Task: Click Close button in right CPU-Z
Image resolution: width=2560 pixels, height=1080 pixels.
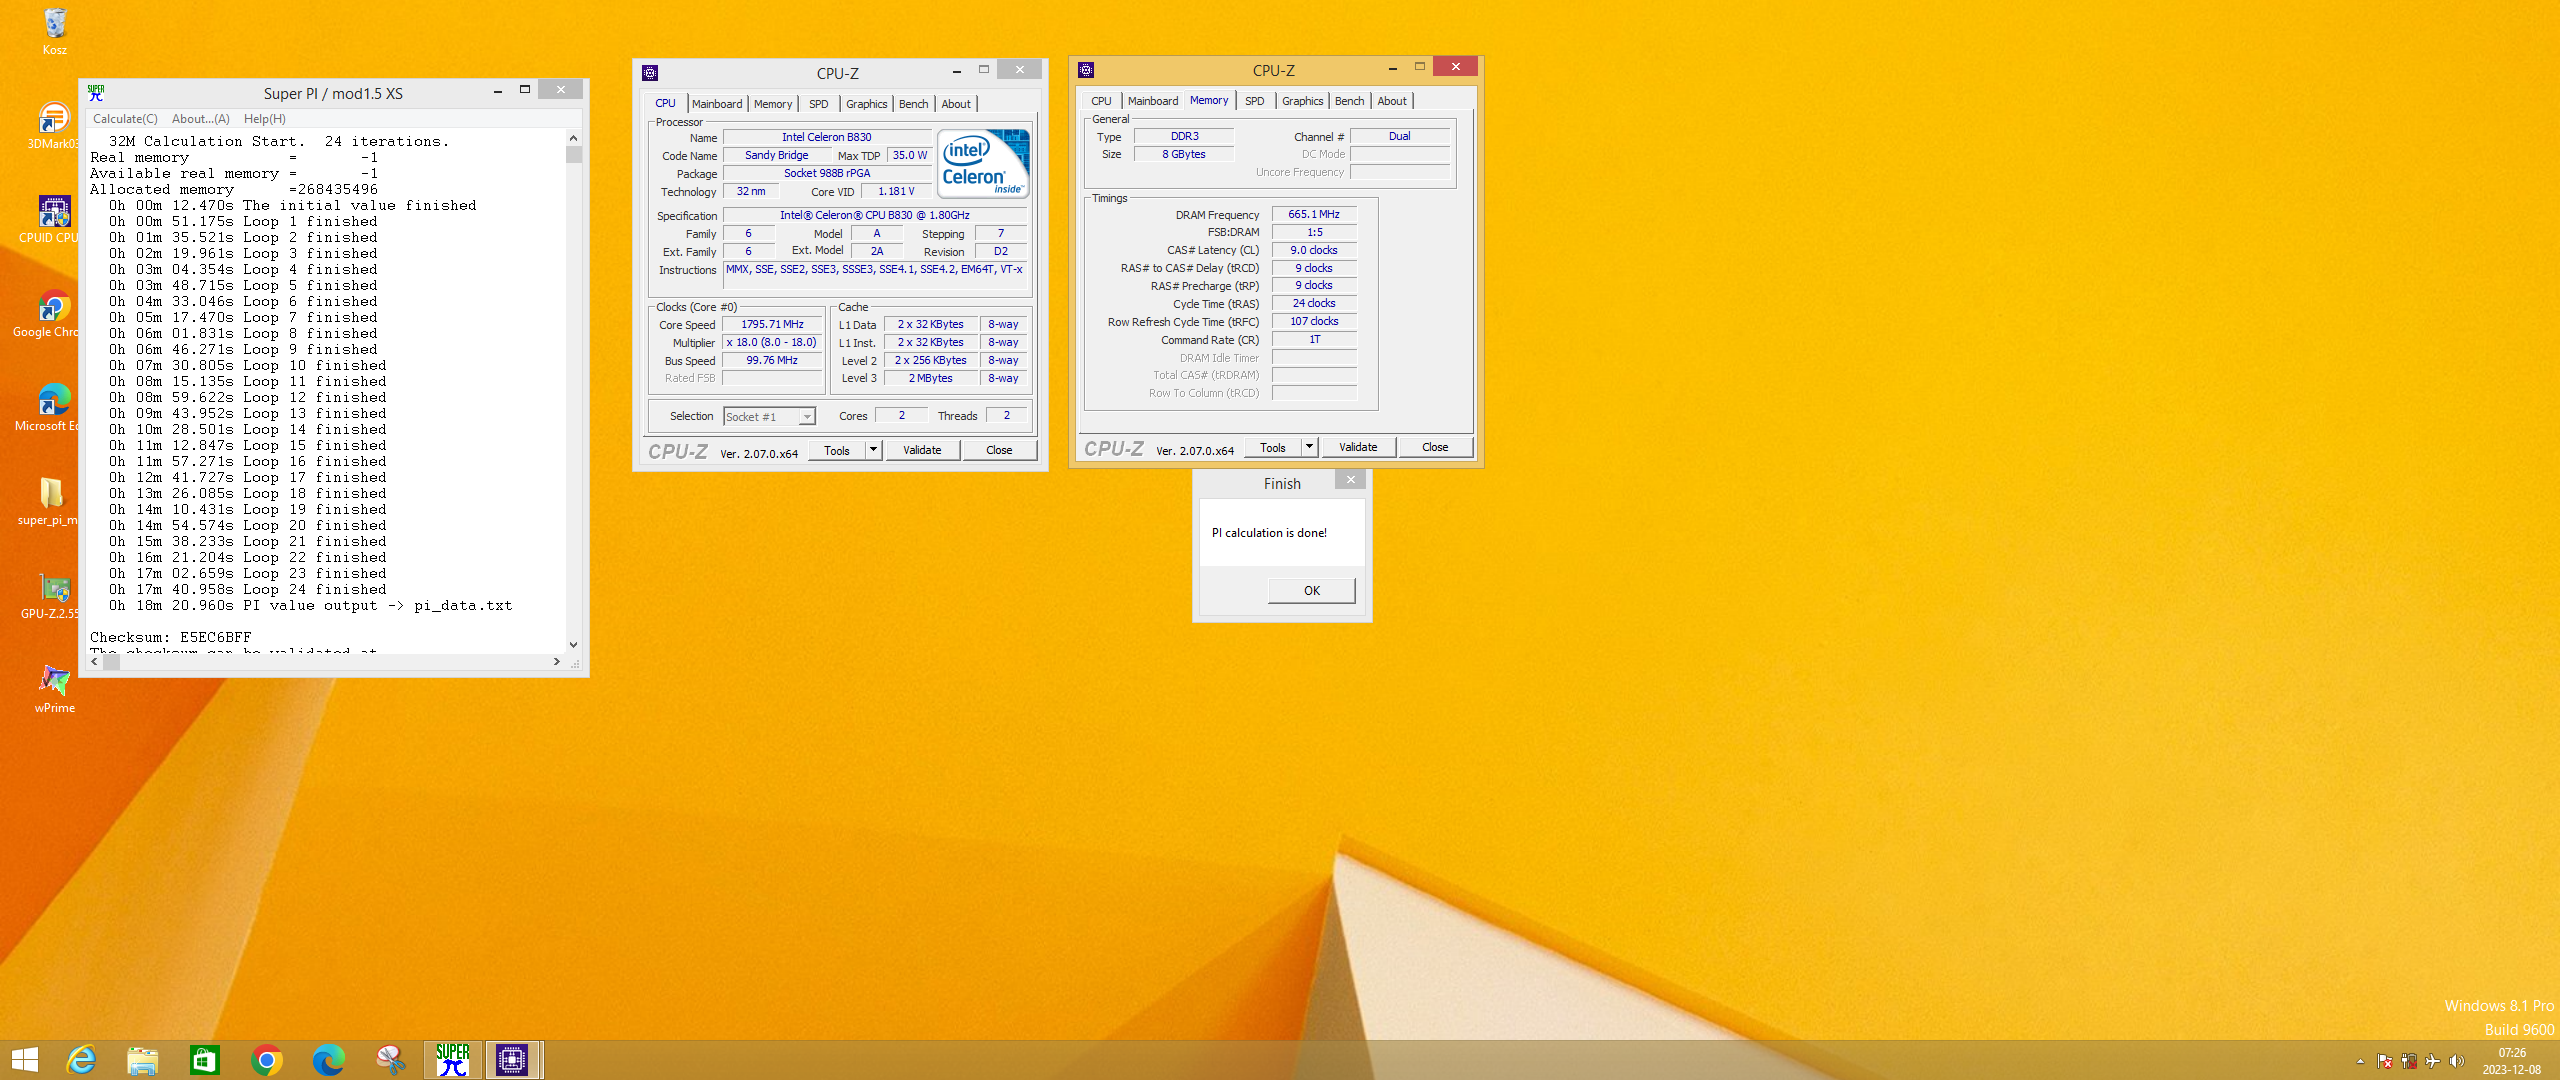Action: click(x=1435, y=447)
